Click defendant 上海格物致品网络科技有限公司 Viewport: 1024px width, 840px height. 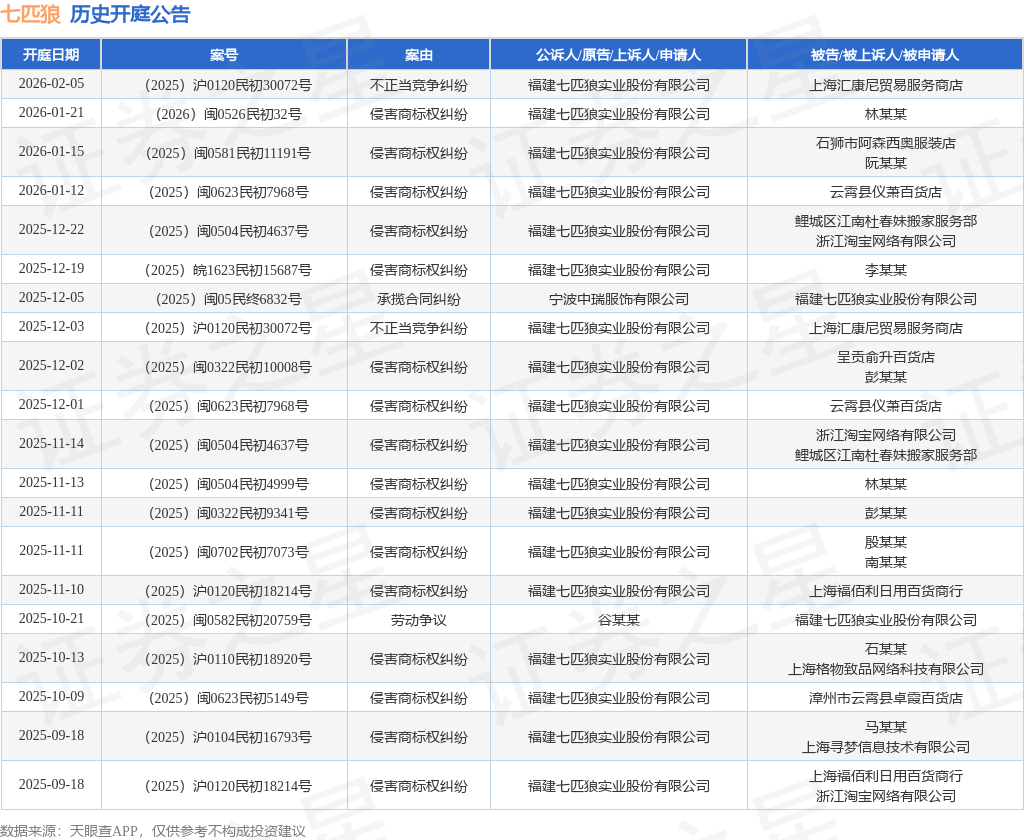click(x=885, y=670)
